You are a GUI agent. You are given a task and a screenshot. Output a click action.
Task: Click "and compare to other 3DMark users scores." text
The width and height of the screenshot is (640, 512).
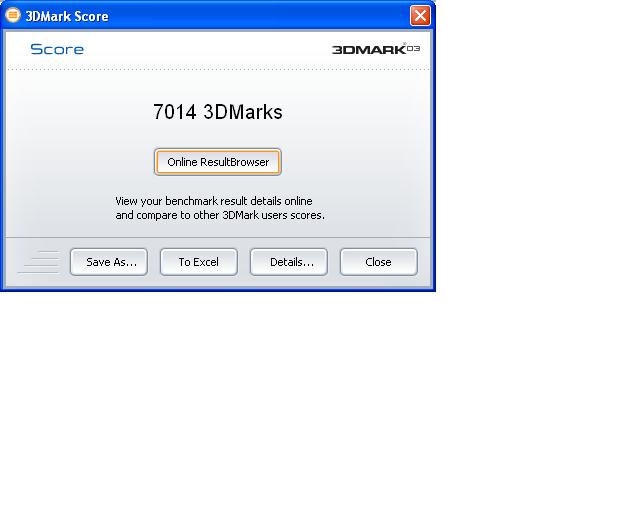tap(220, 215)
